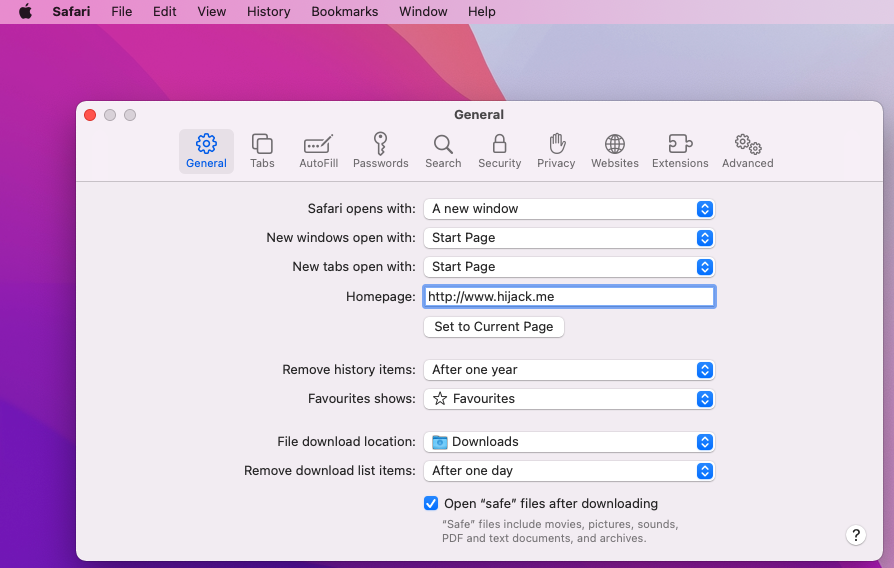This screenshot has width=894, height=568.
Task: Open the Passwords key icon pane
Action: pyautogui.click(x=380, y=151)
